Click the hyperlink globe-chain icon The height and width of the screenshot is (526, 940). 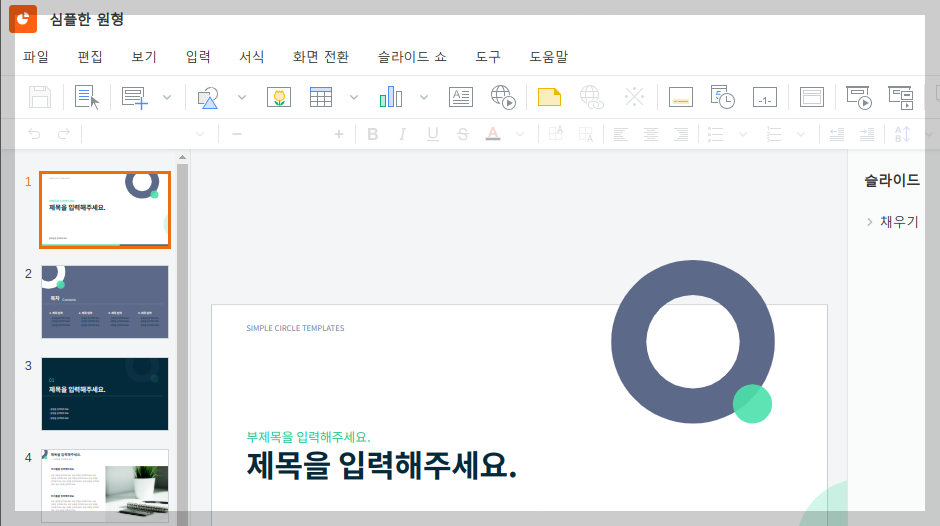[x=592, y=97]
